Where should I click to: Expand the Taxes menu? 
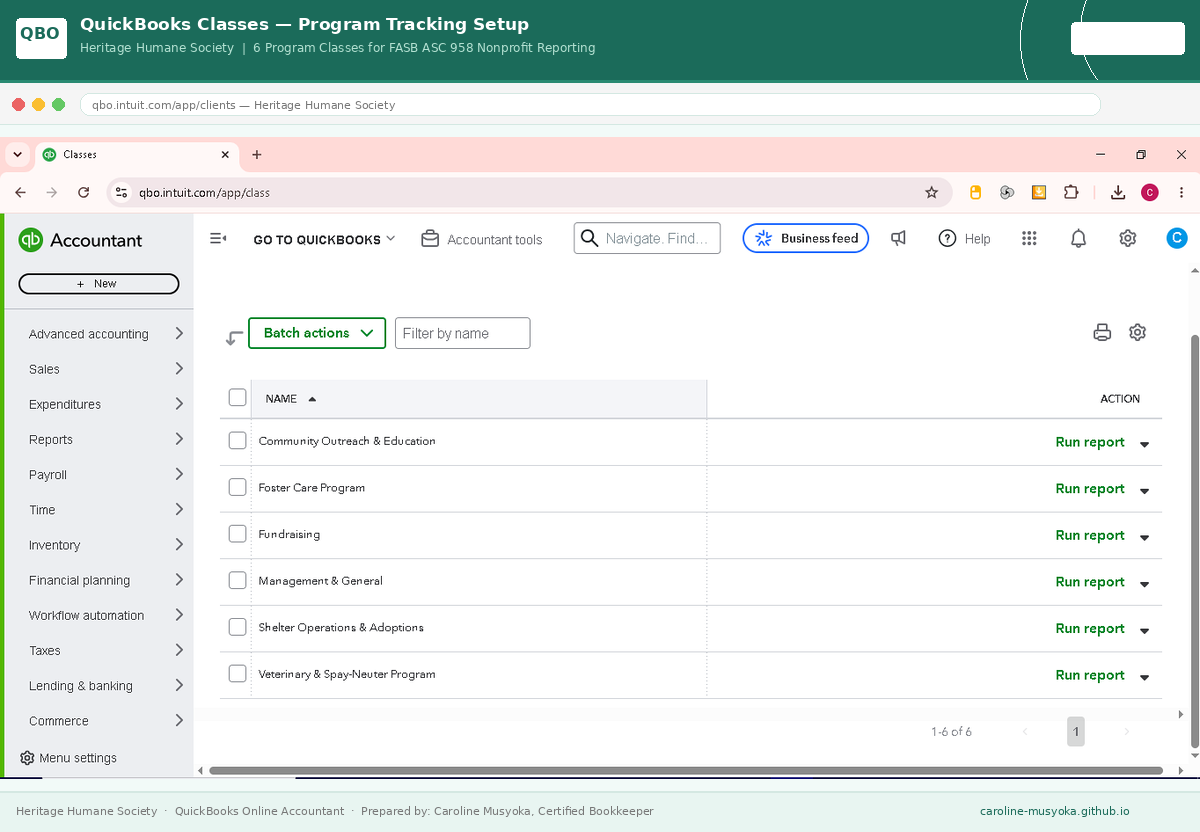click(106, 650)
